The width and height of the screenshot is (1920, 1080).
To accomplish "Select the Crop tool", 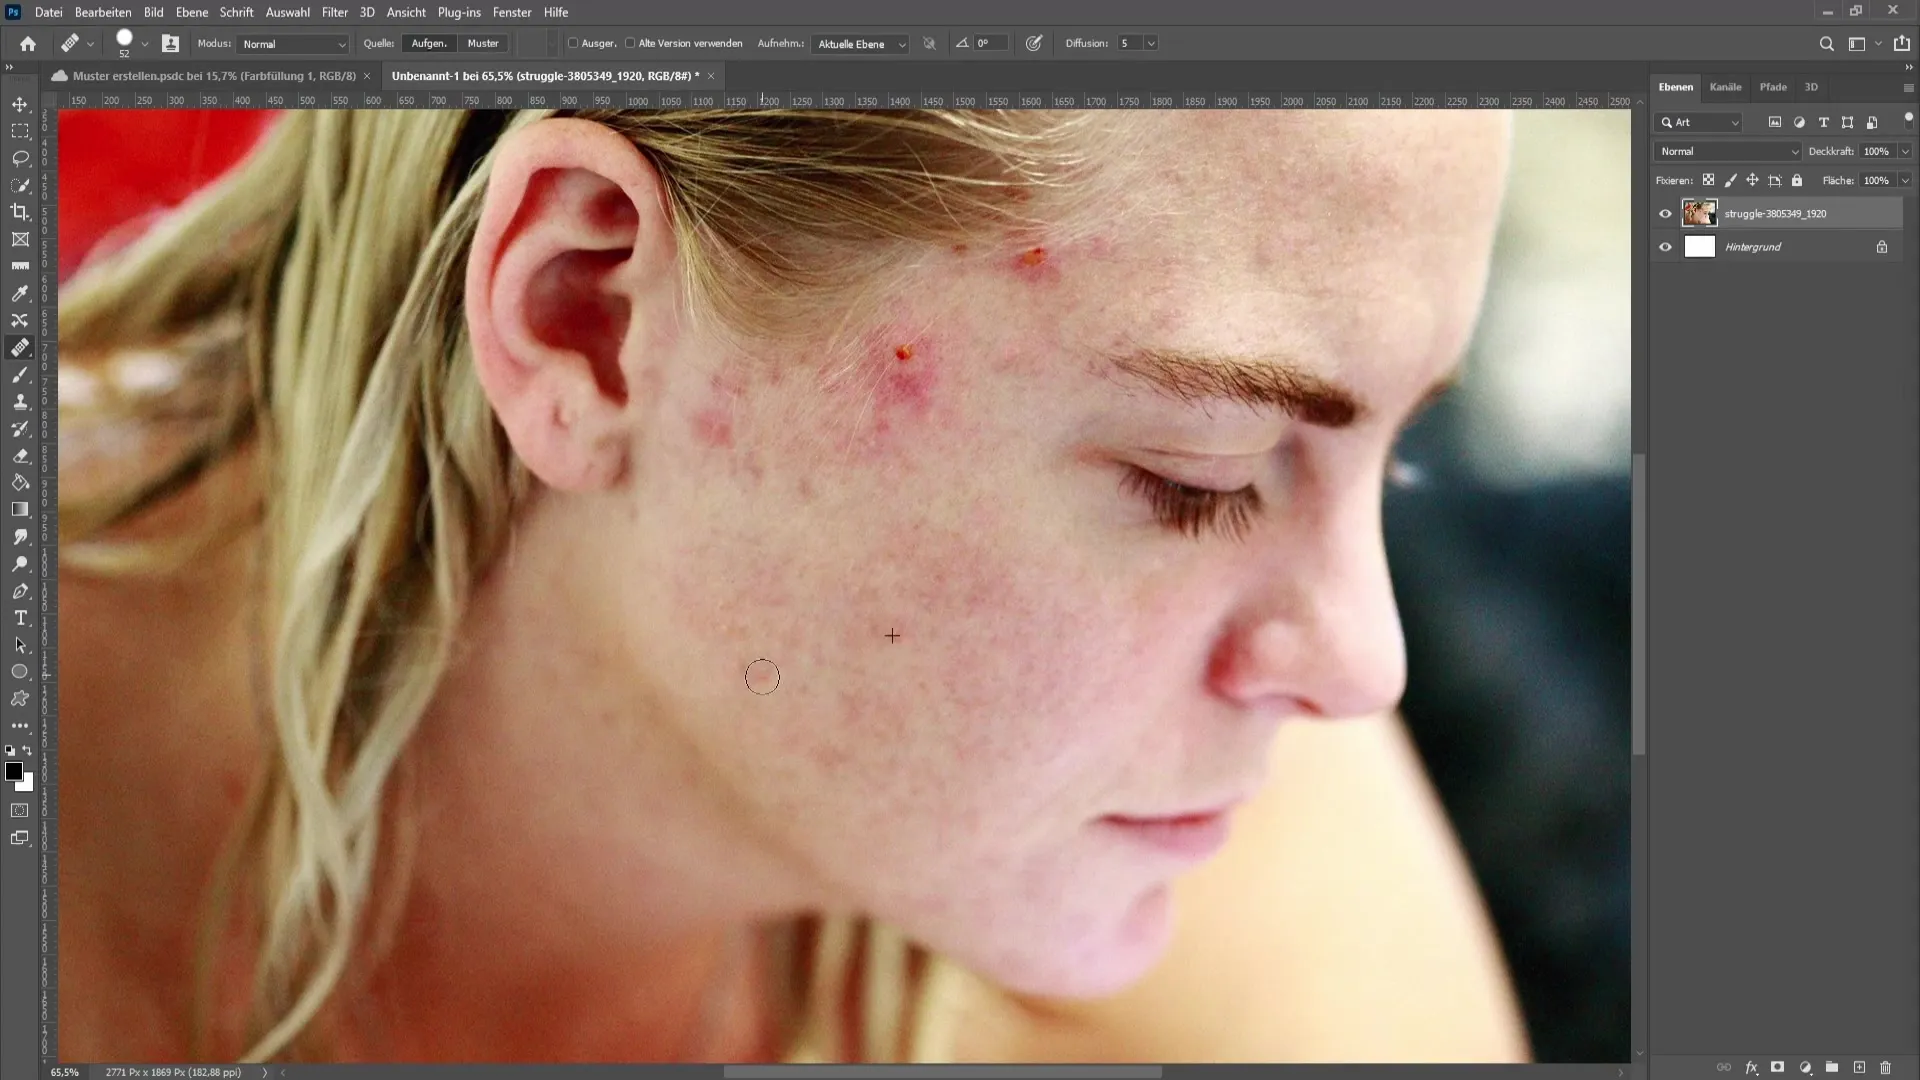I will point(20,211).
